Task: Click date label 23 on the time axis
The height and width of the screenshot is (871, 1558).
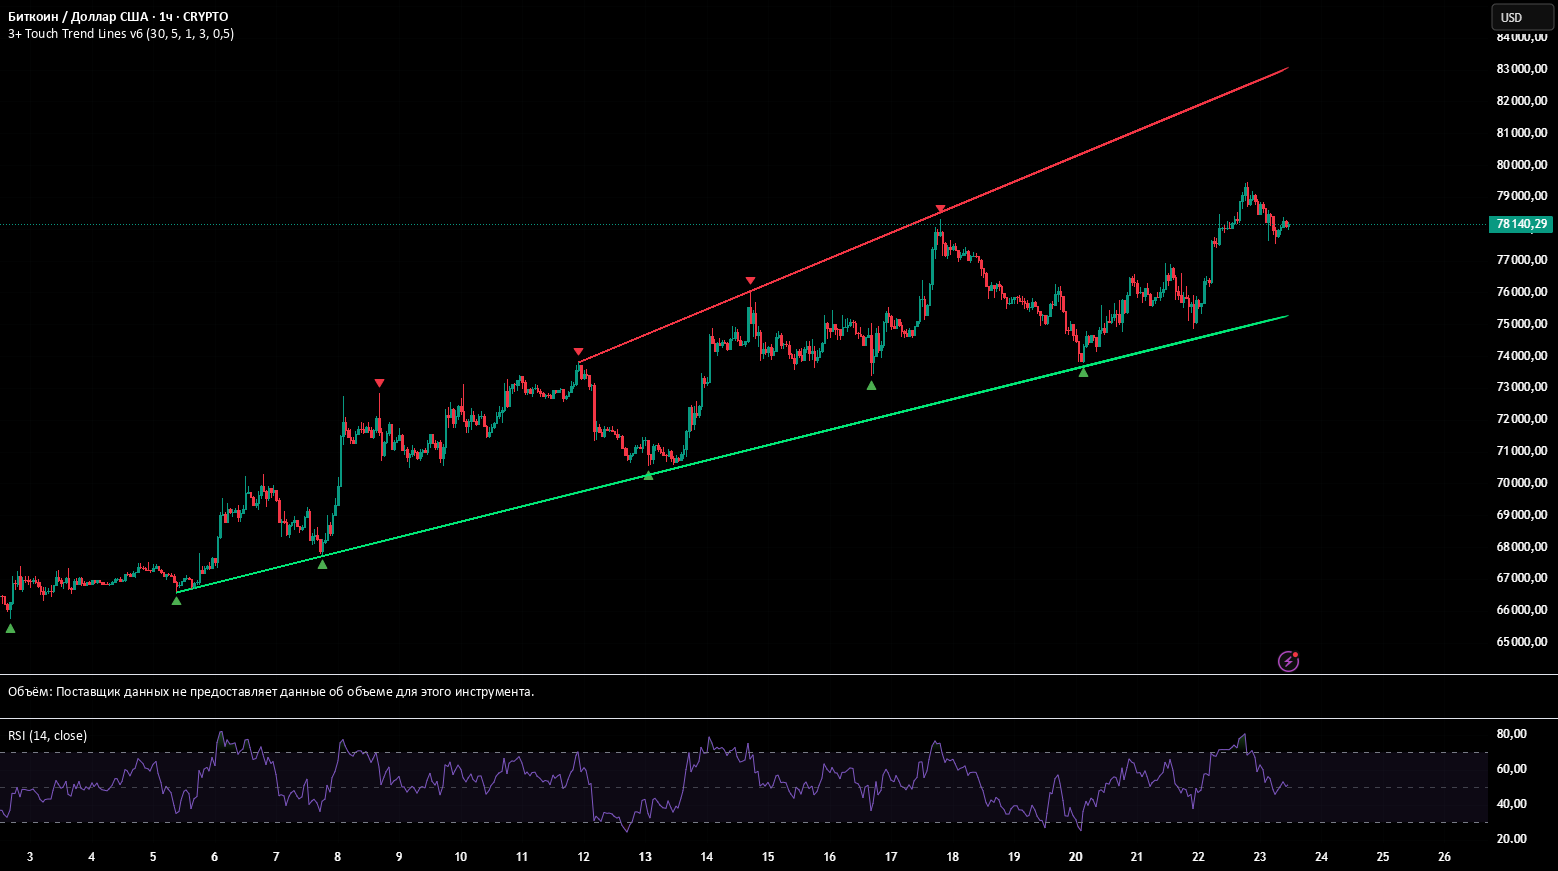Action: 1260,857
